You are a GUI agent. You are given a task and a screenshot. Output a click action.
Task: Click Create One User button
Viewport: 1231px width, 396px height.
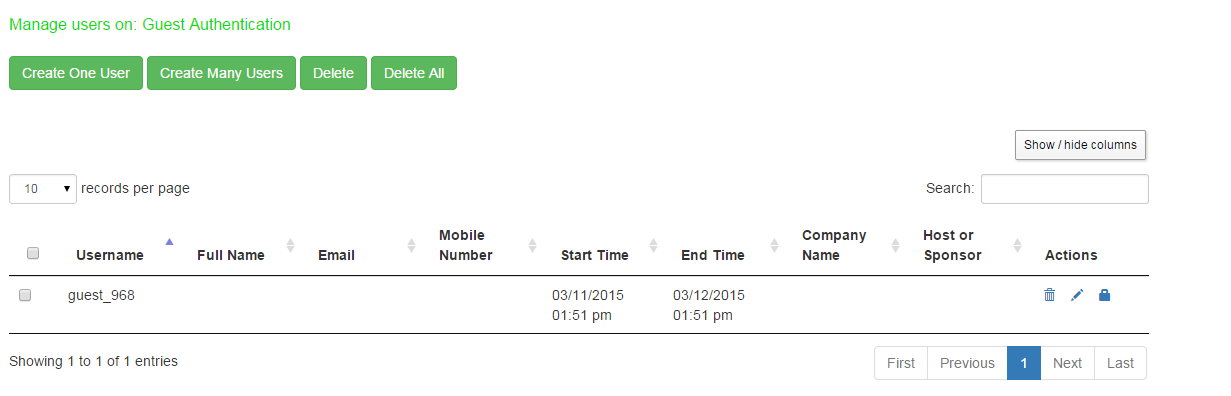(76, 73)
